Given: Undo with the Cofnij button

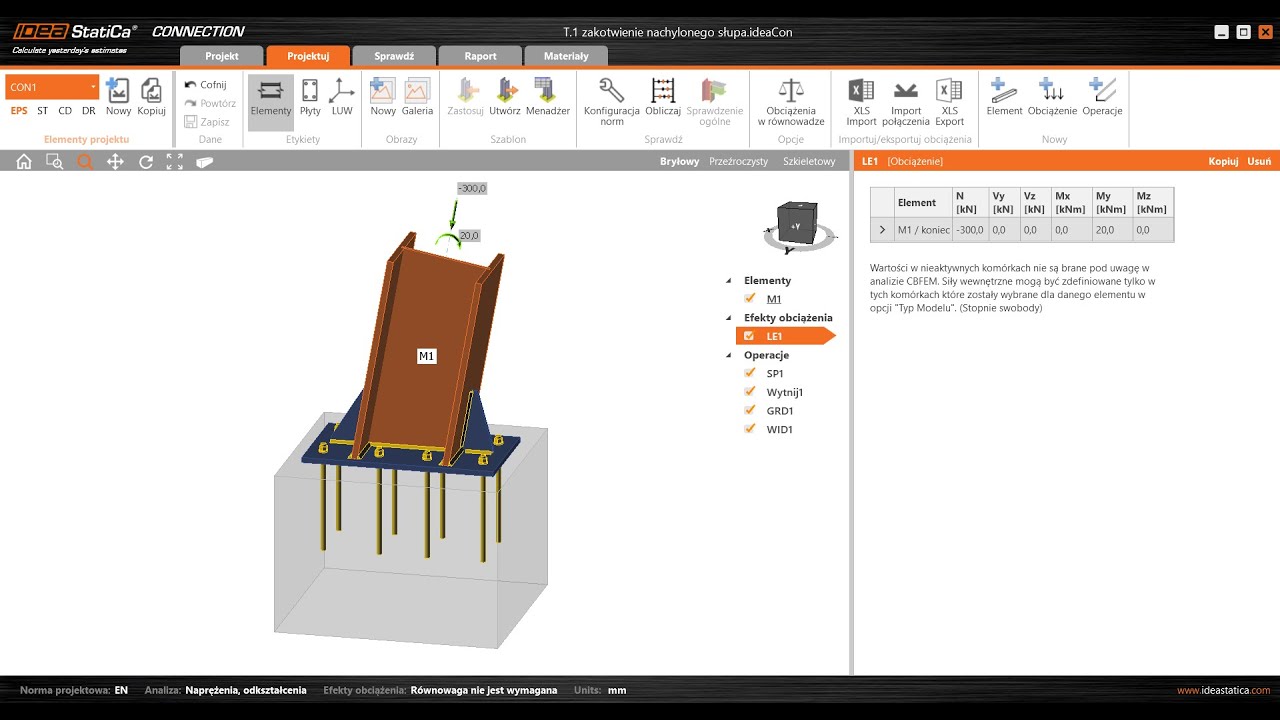Looking at the screenshot, I should pos(205,85).
